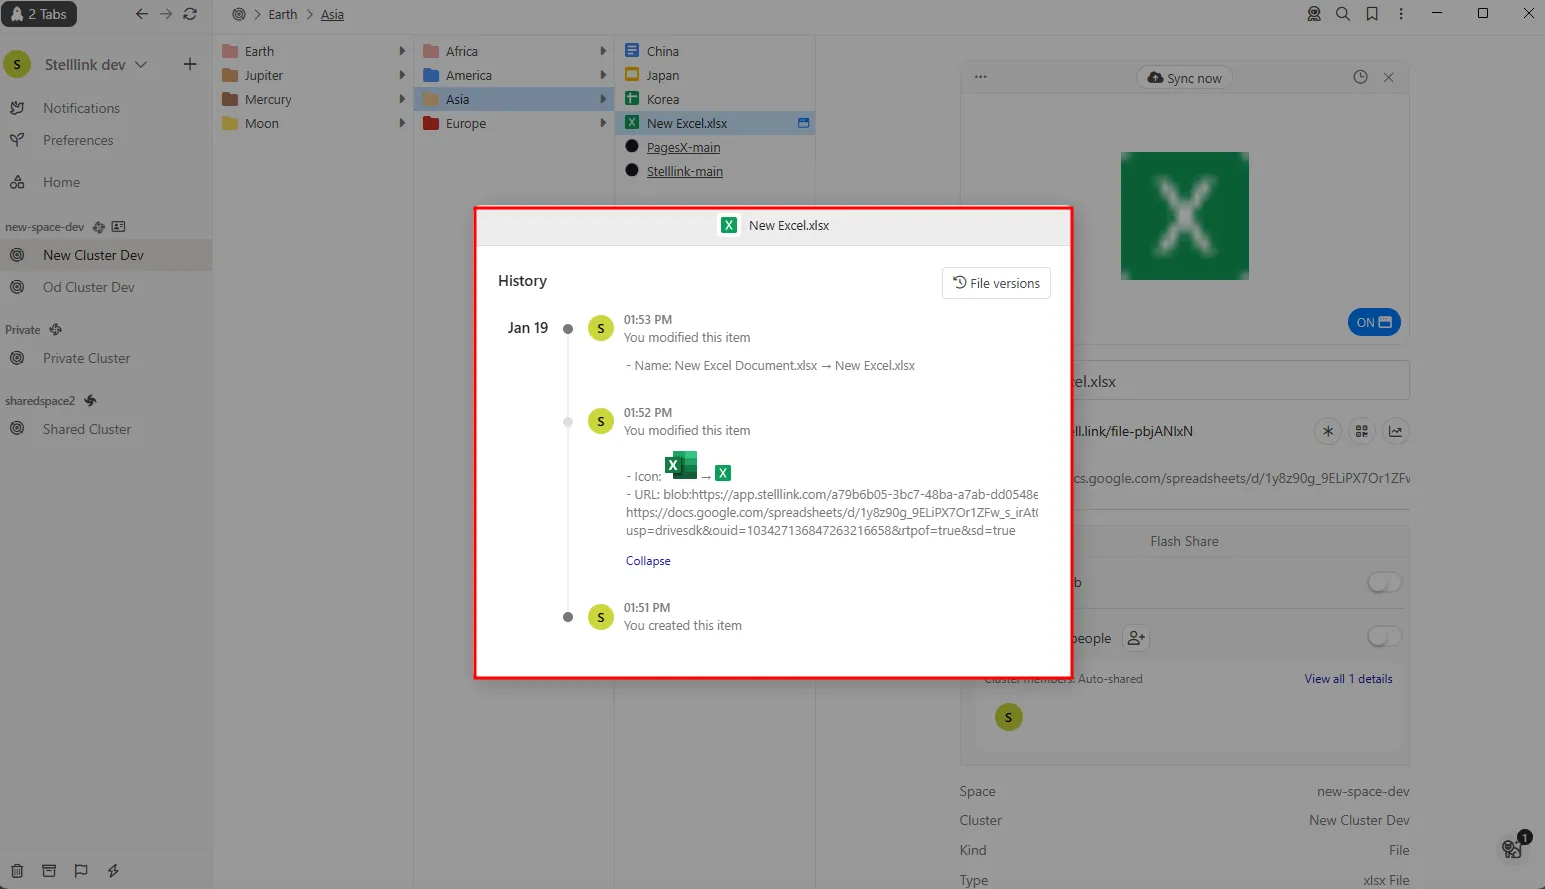Toggle the first Flash Share switch

1384,583
